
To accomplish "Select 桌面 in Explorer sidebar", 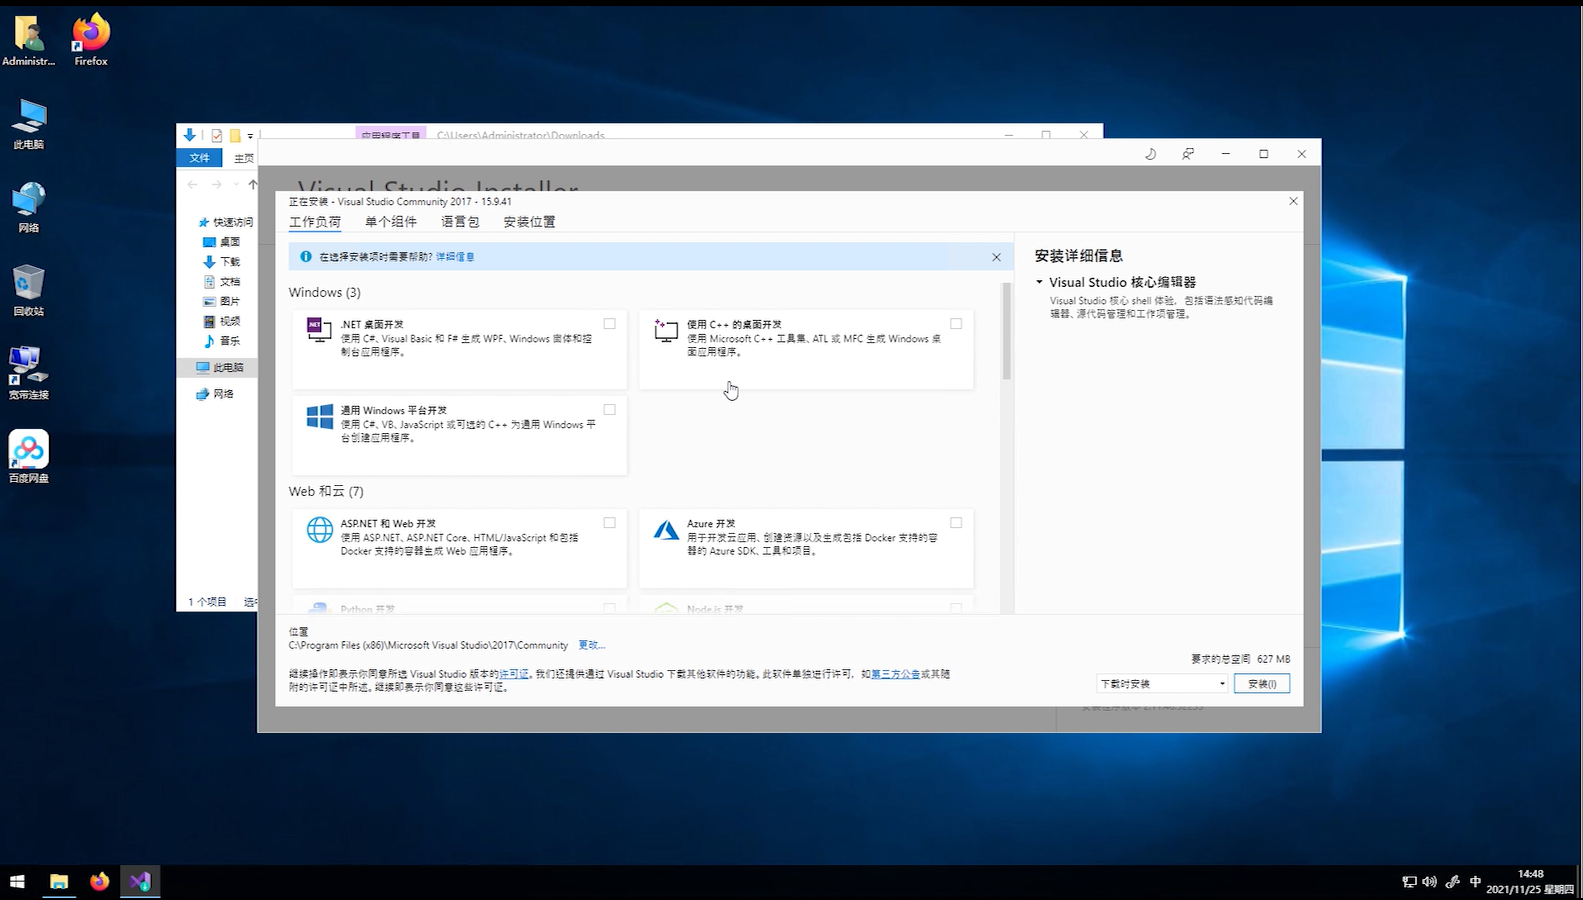I will click(x=222, y=242).
